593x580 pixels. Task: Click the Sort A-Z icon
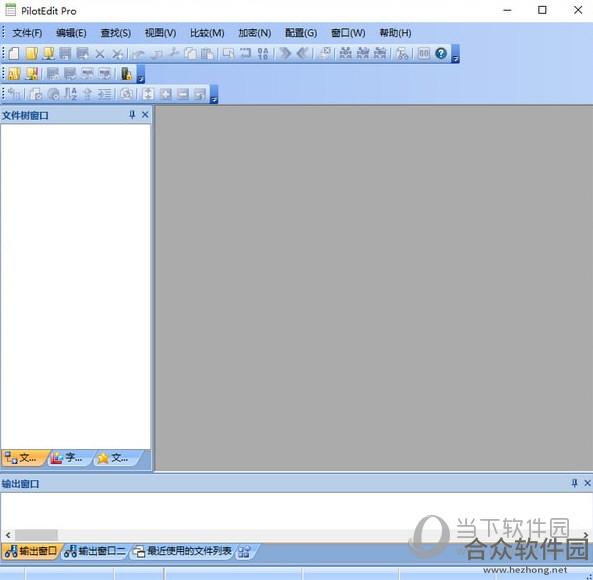point(71,94)
